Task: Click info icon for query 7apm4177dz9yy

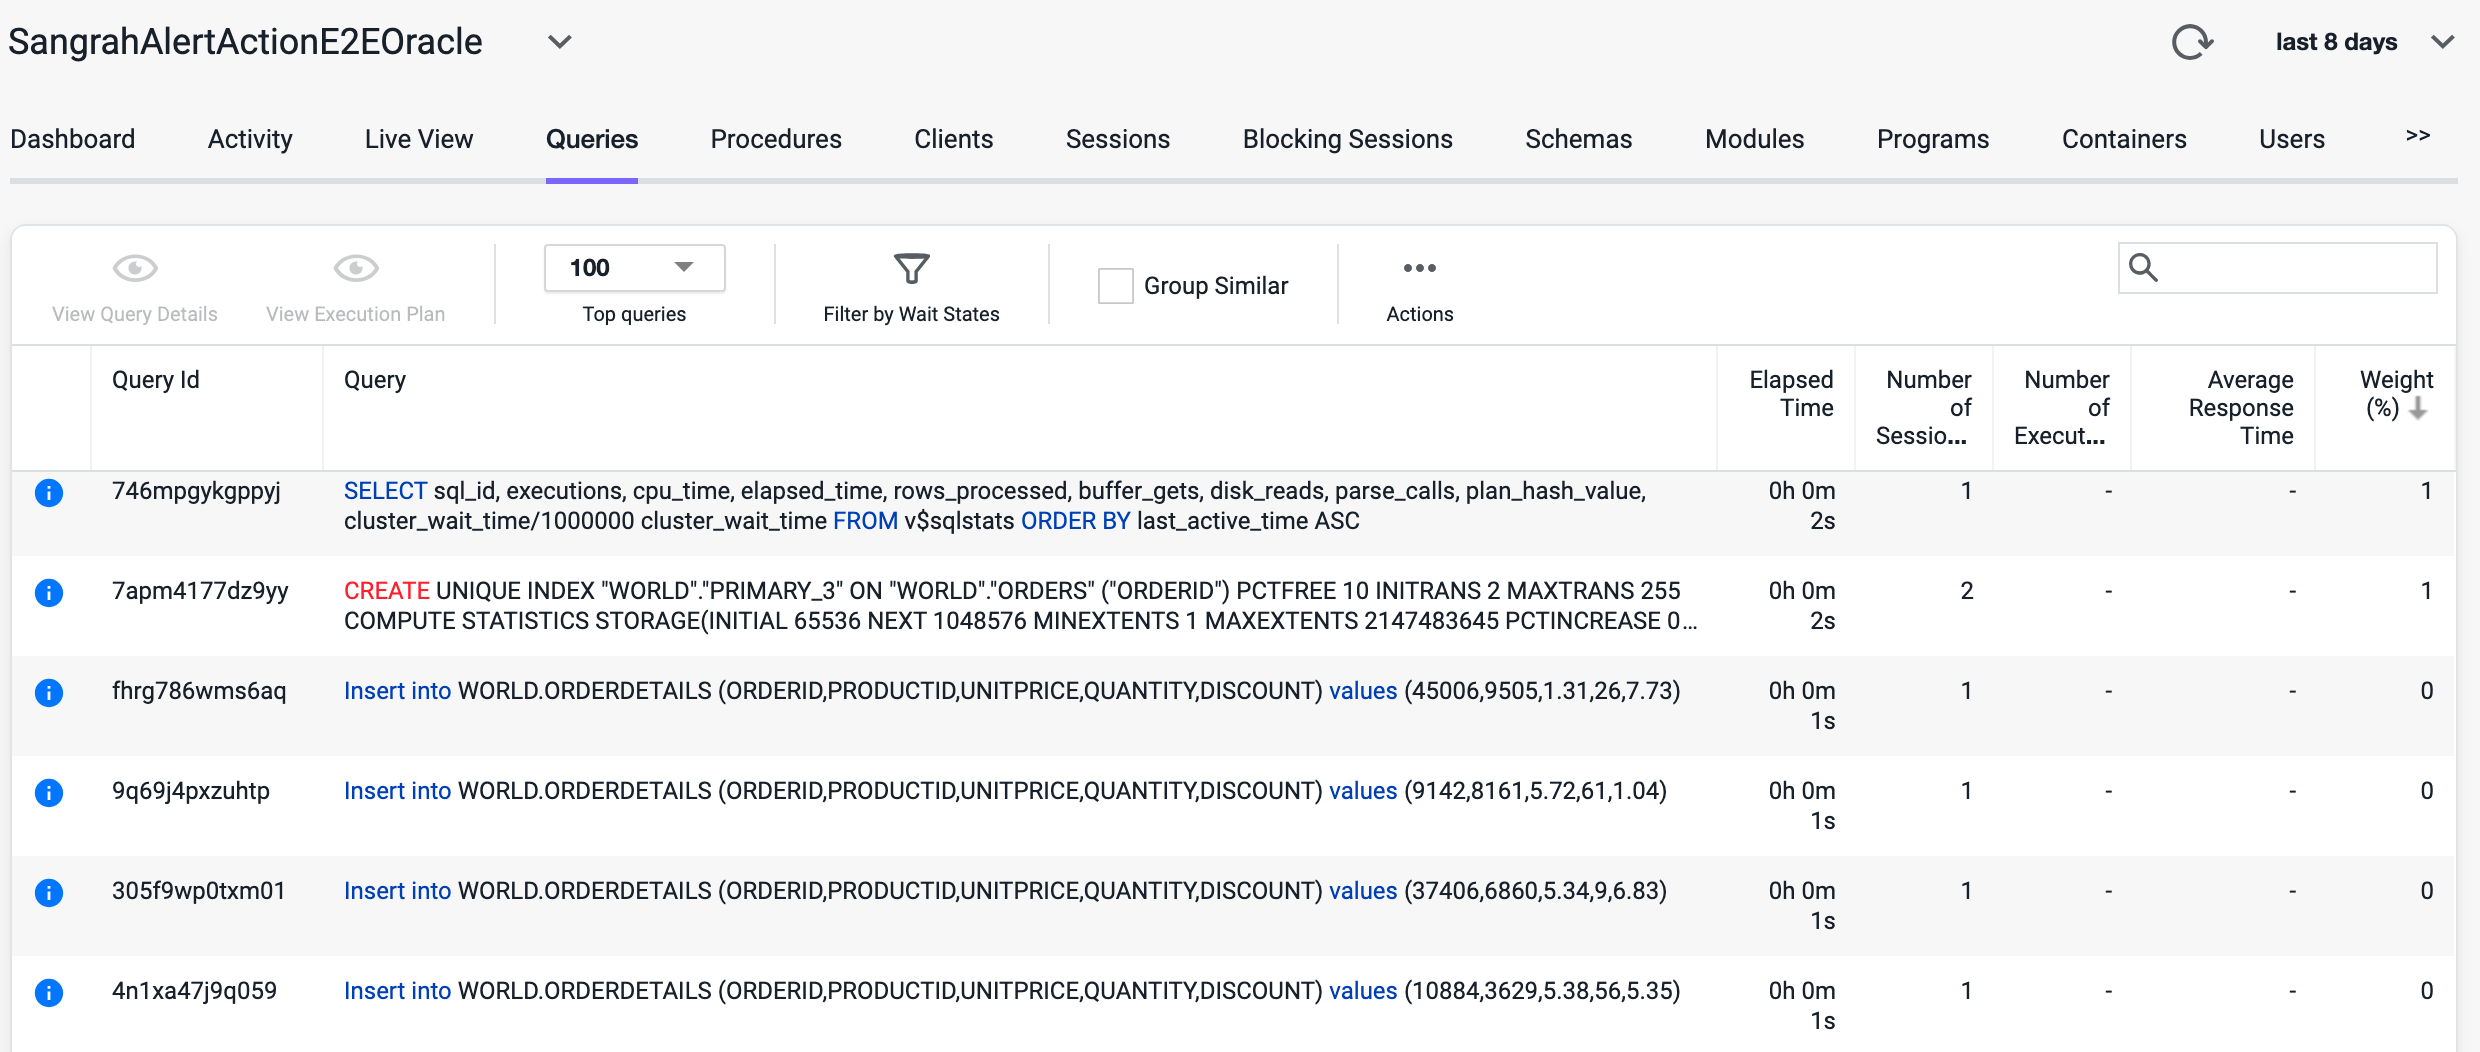Action: tap(49, 593)
